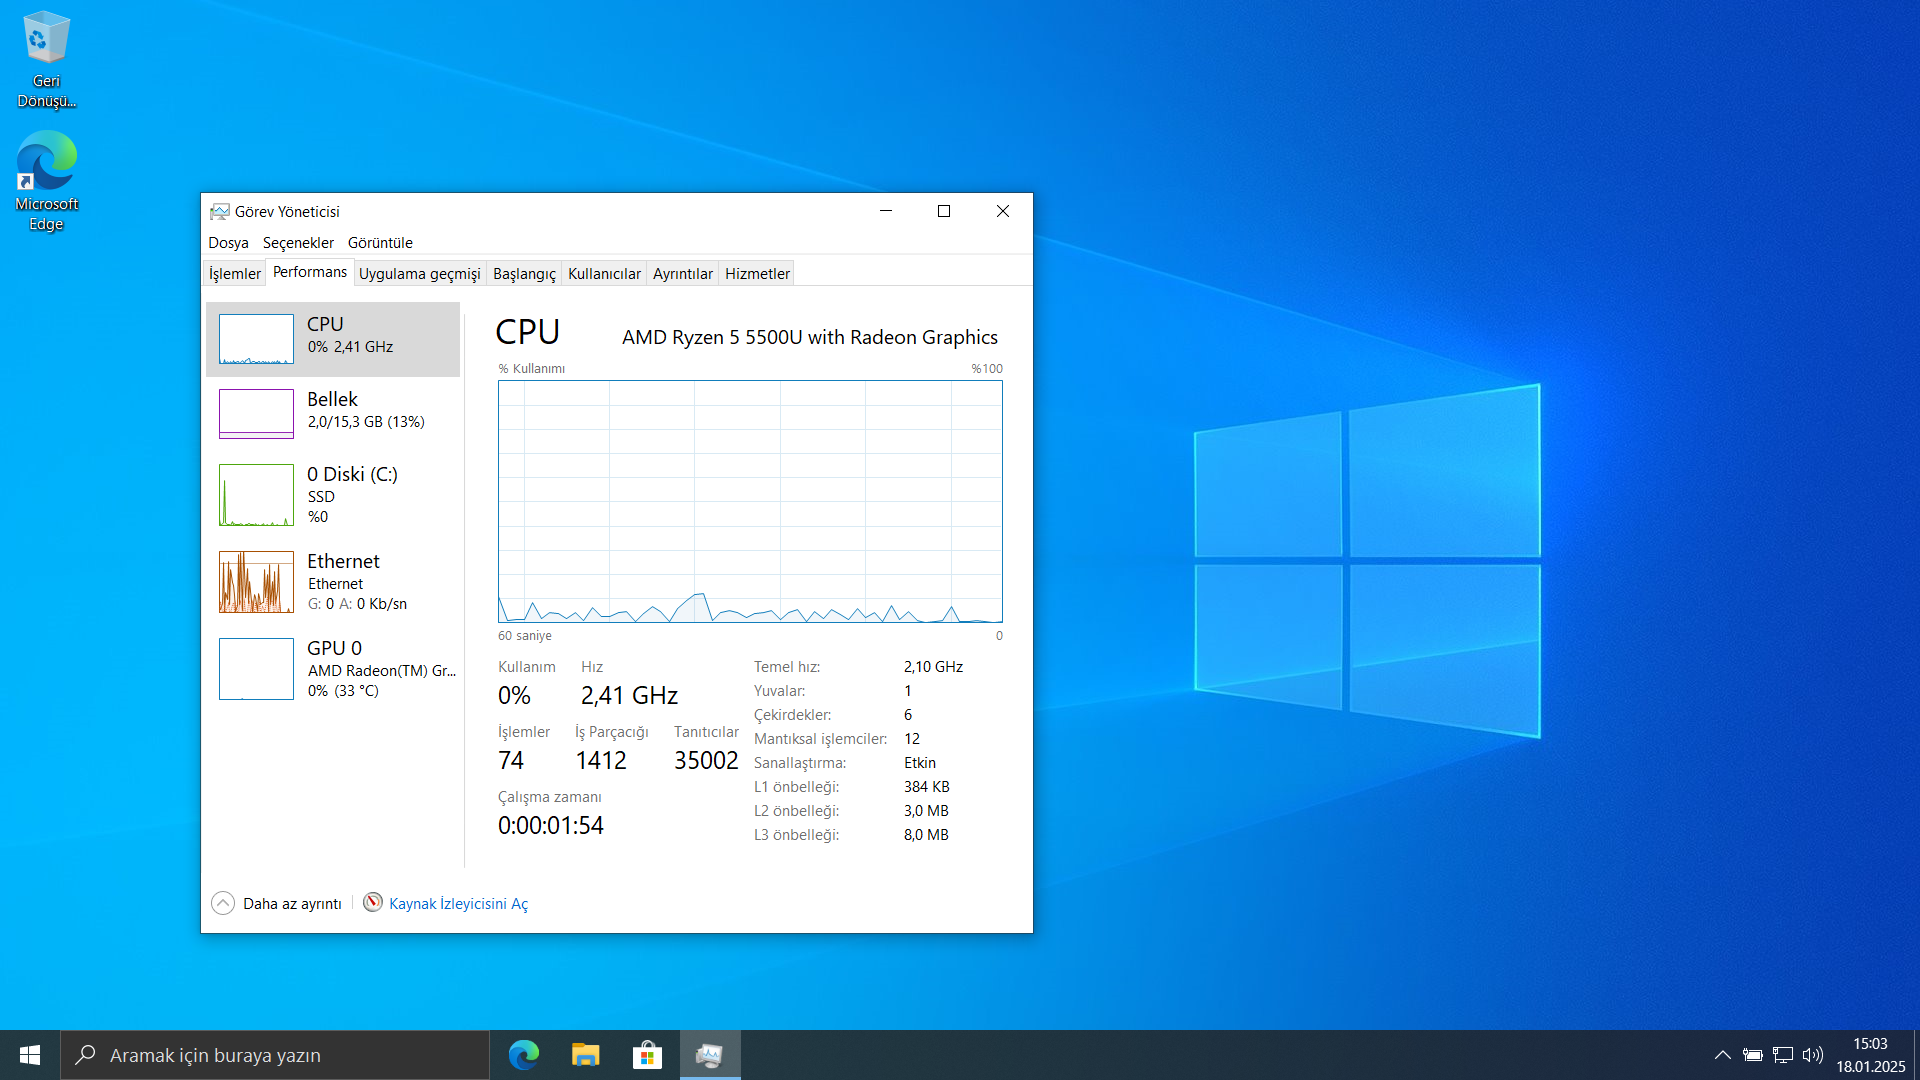
Task: Click the Mantıksal işlemciler 12 value
Action: pos(912,738)
